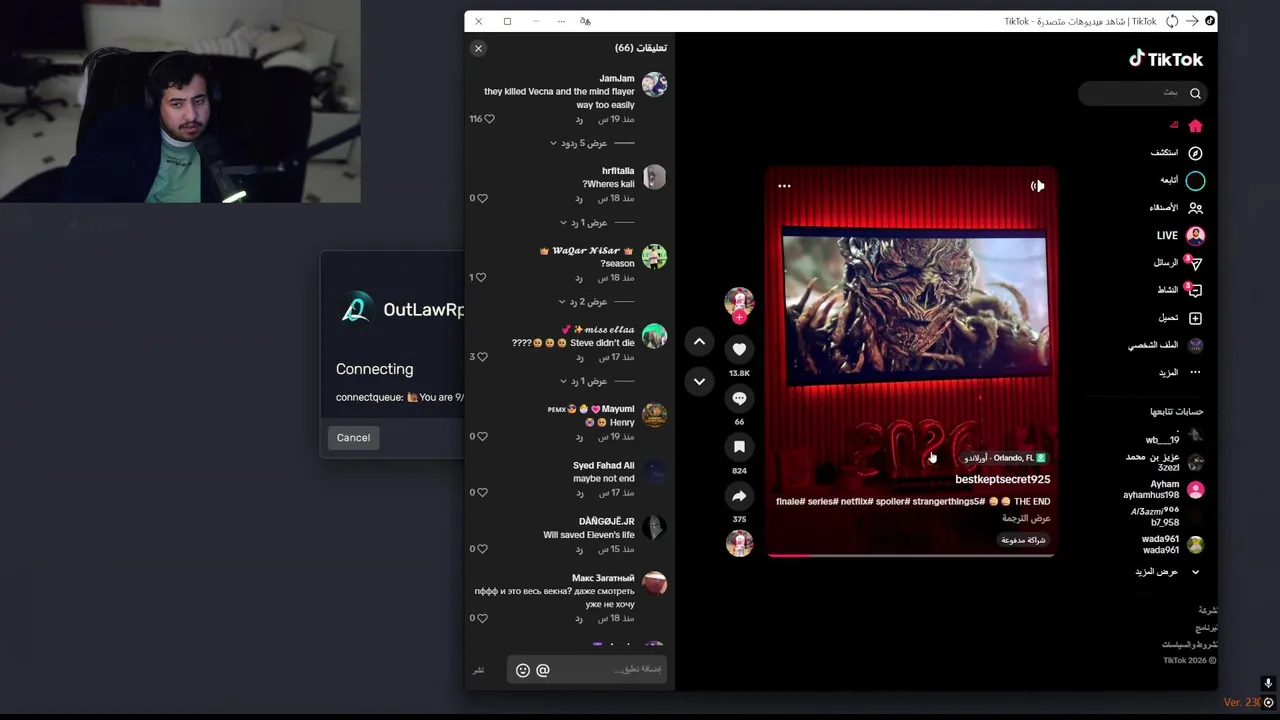Click show translation (عرض الترجمة)
This screenshot has height=720, width=1280.
[1026, 519]
